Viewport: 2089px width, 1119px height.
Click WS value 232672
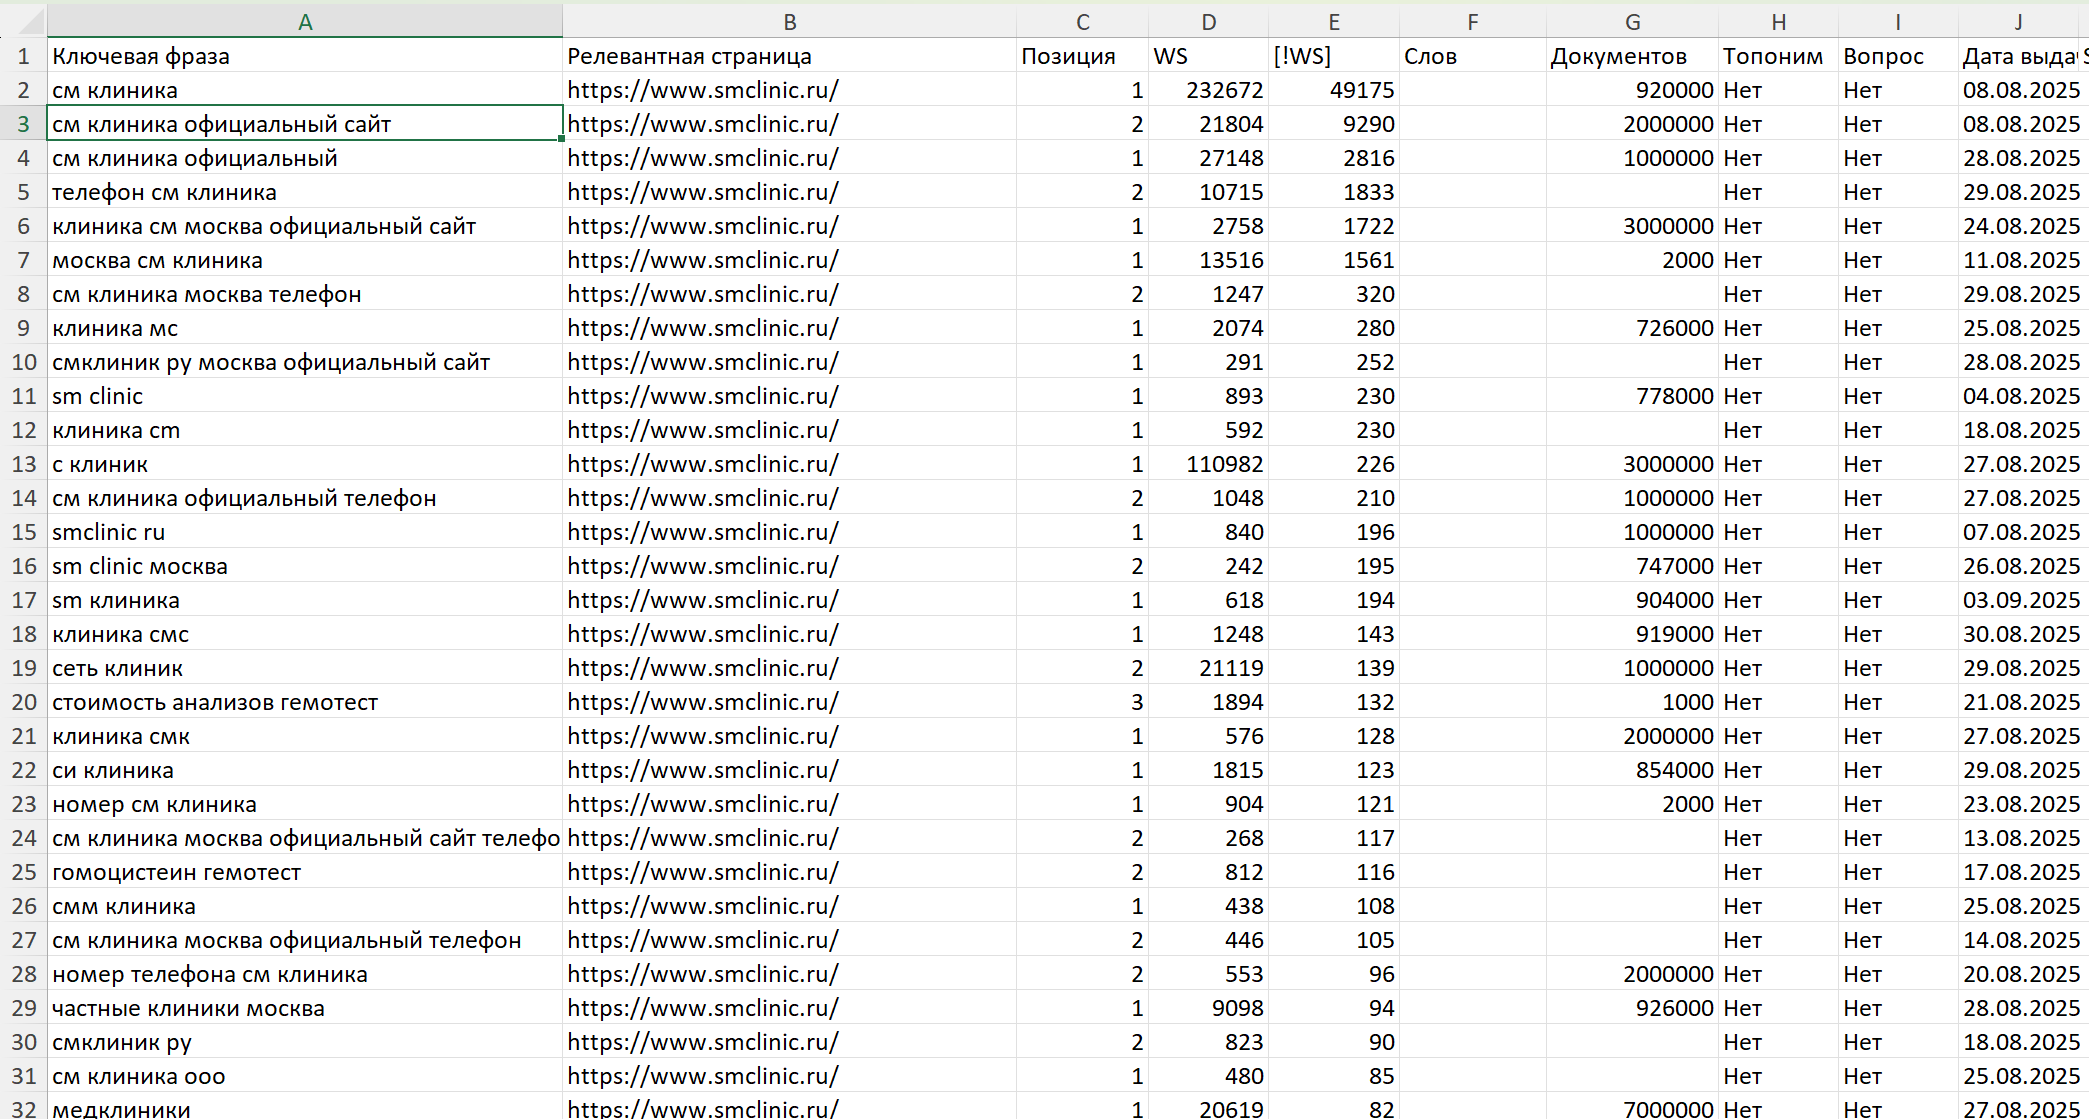pos(1209,90)
